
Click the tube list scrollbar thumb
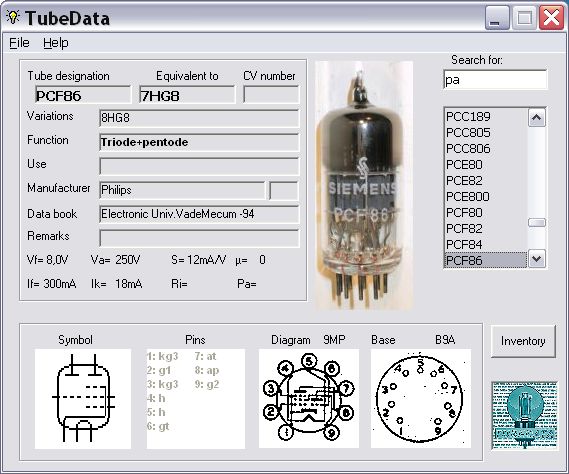537,222
